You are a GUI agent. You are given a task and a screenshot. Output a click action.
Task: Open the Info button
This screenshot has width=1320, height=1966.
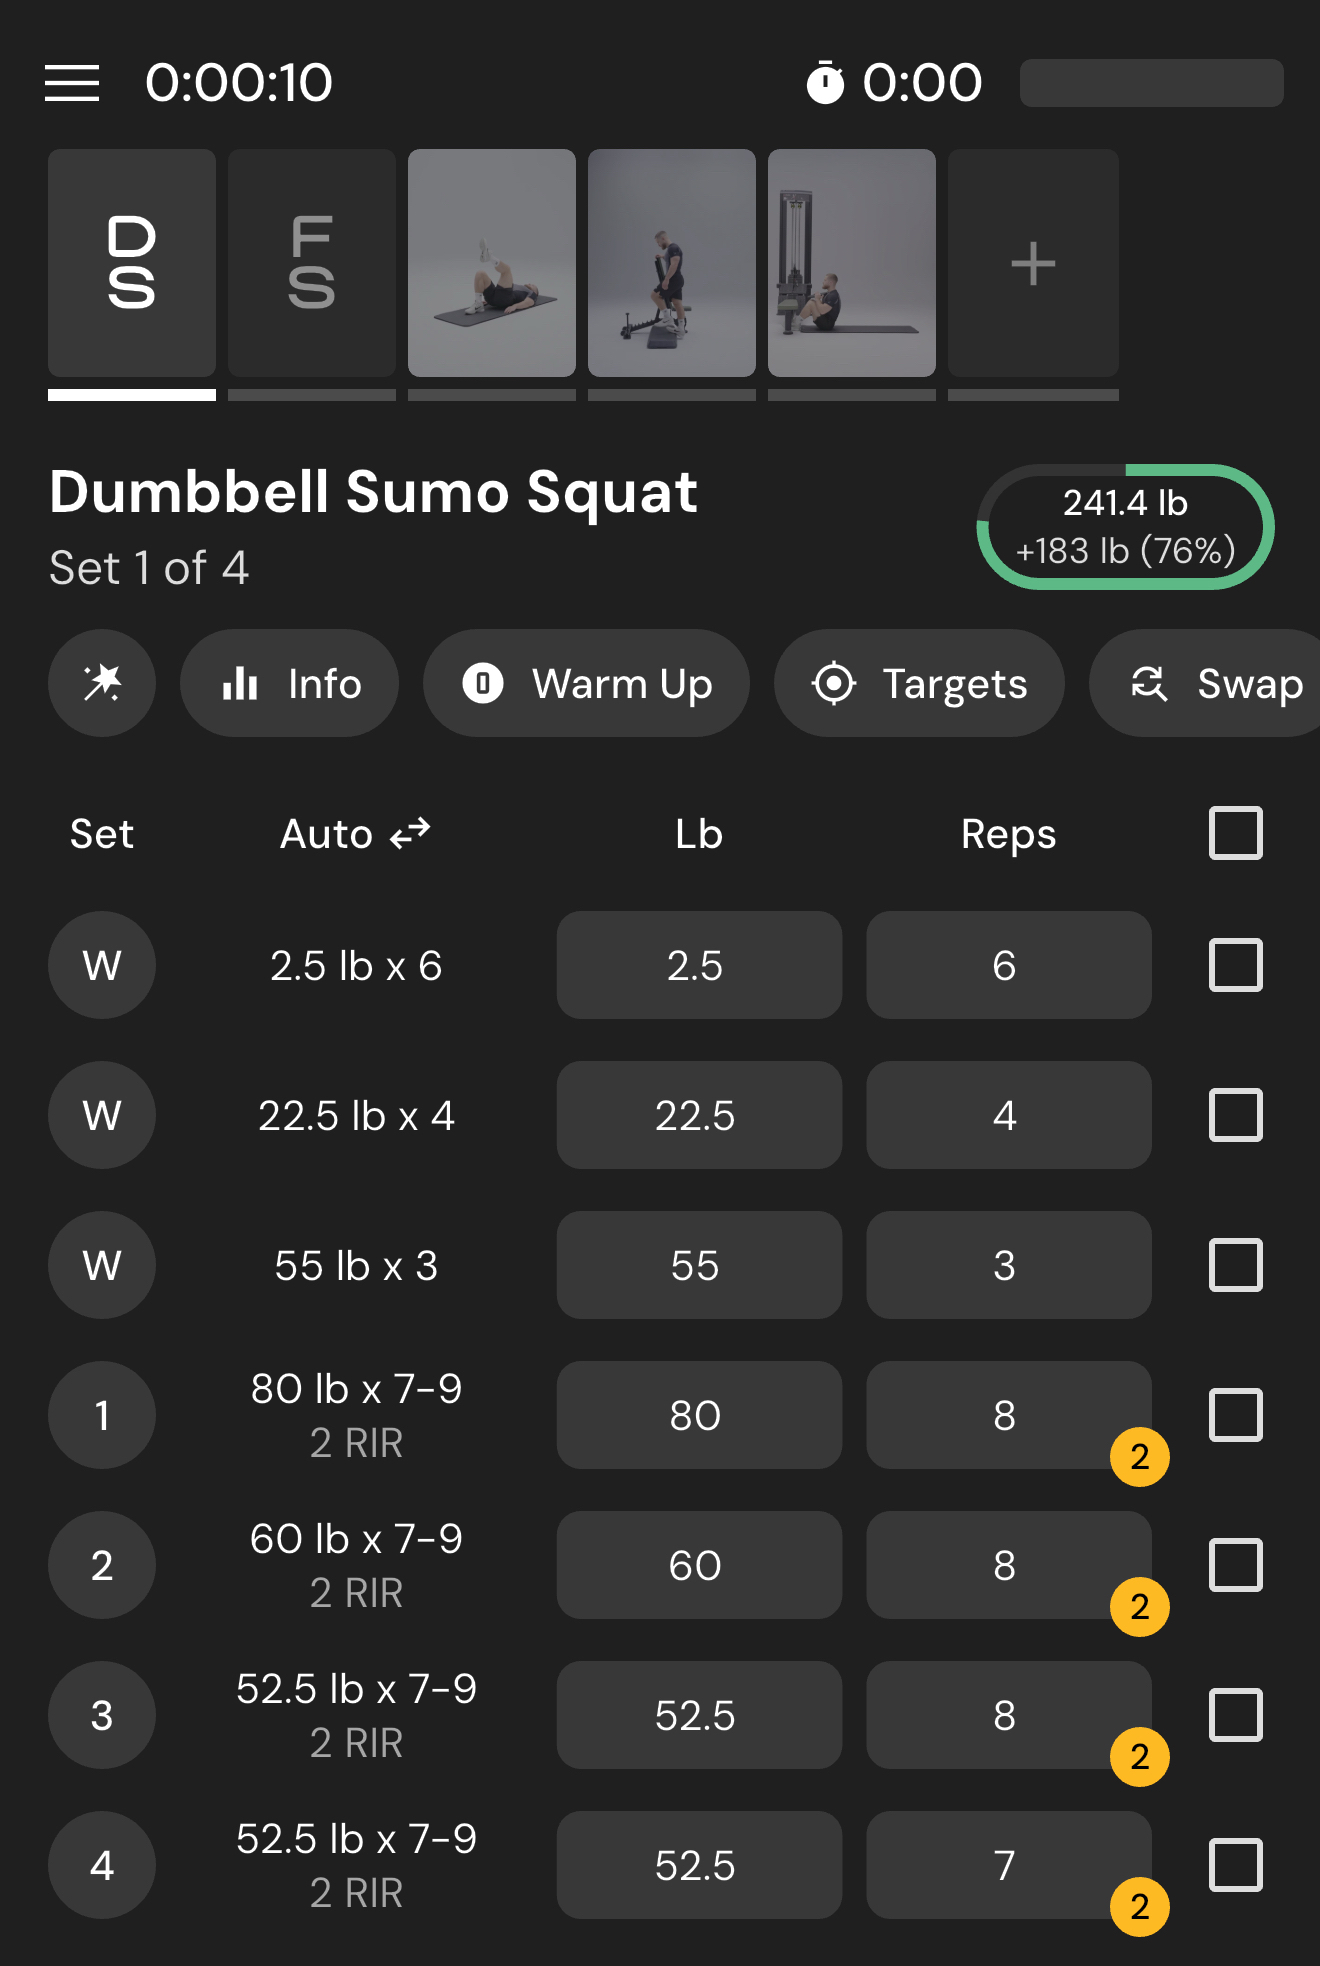(x=289, y=684)
